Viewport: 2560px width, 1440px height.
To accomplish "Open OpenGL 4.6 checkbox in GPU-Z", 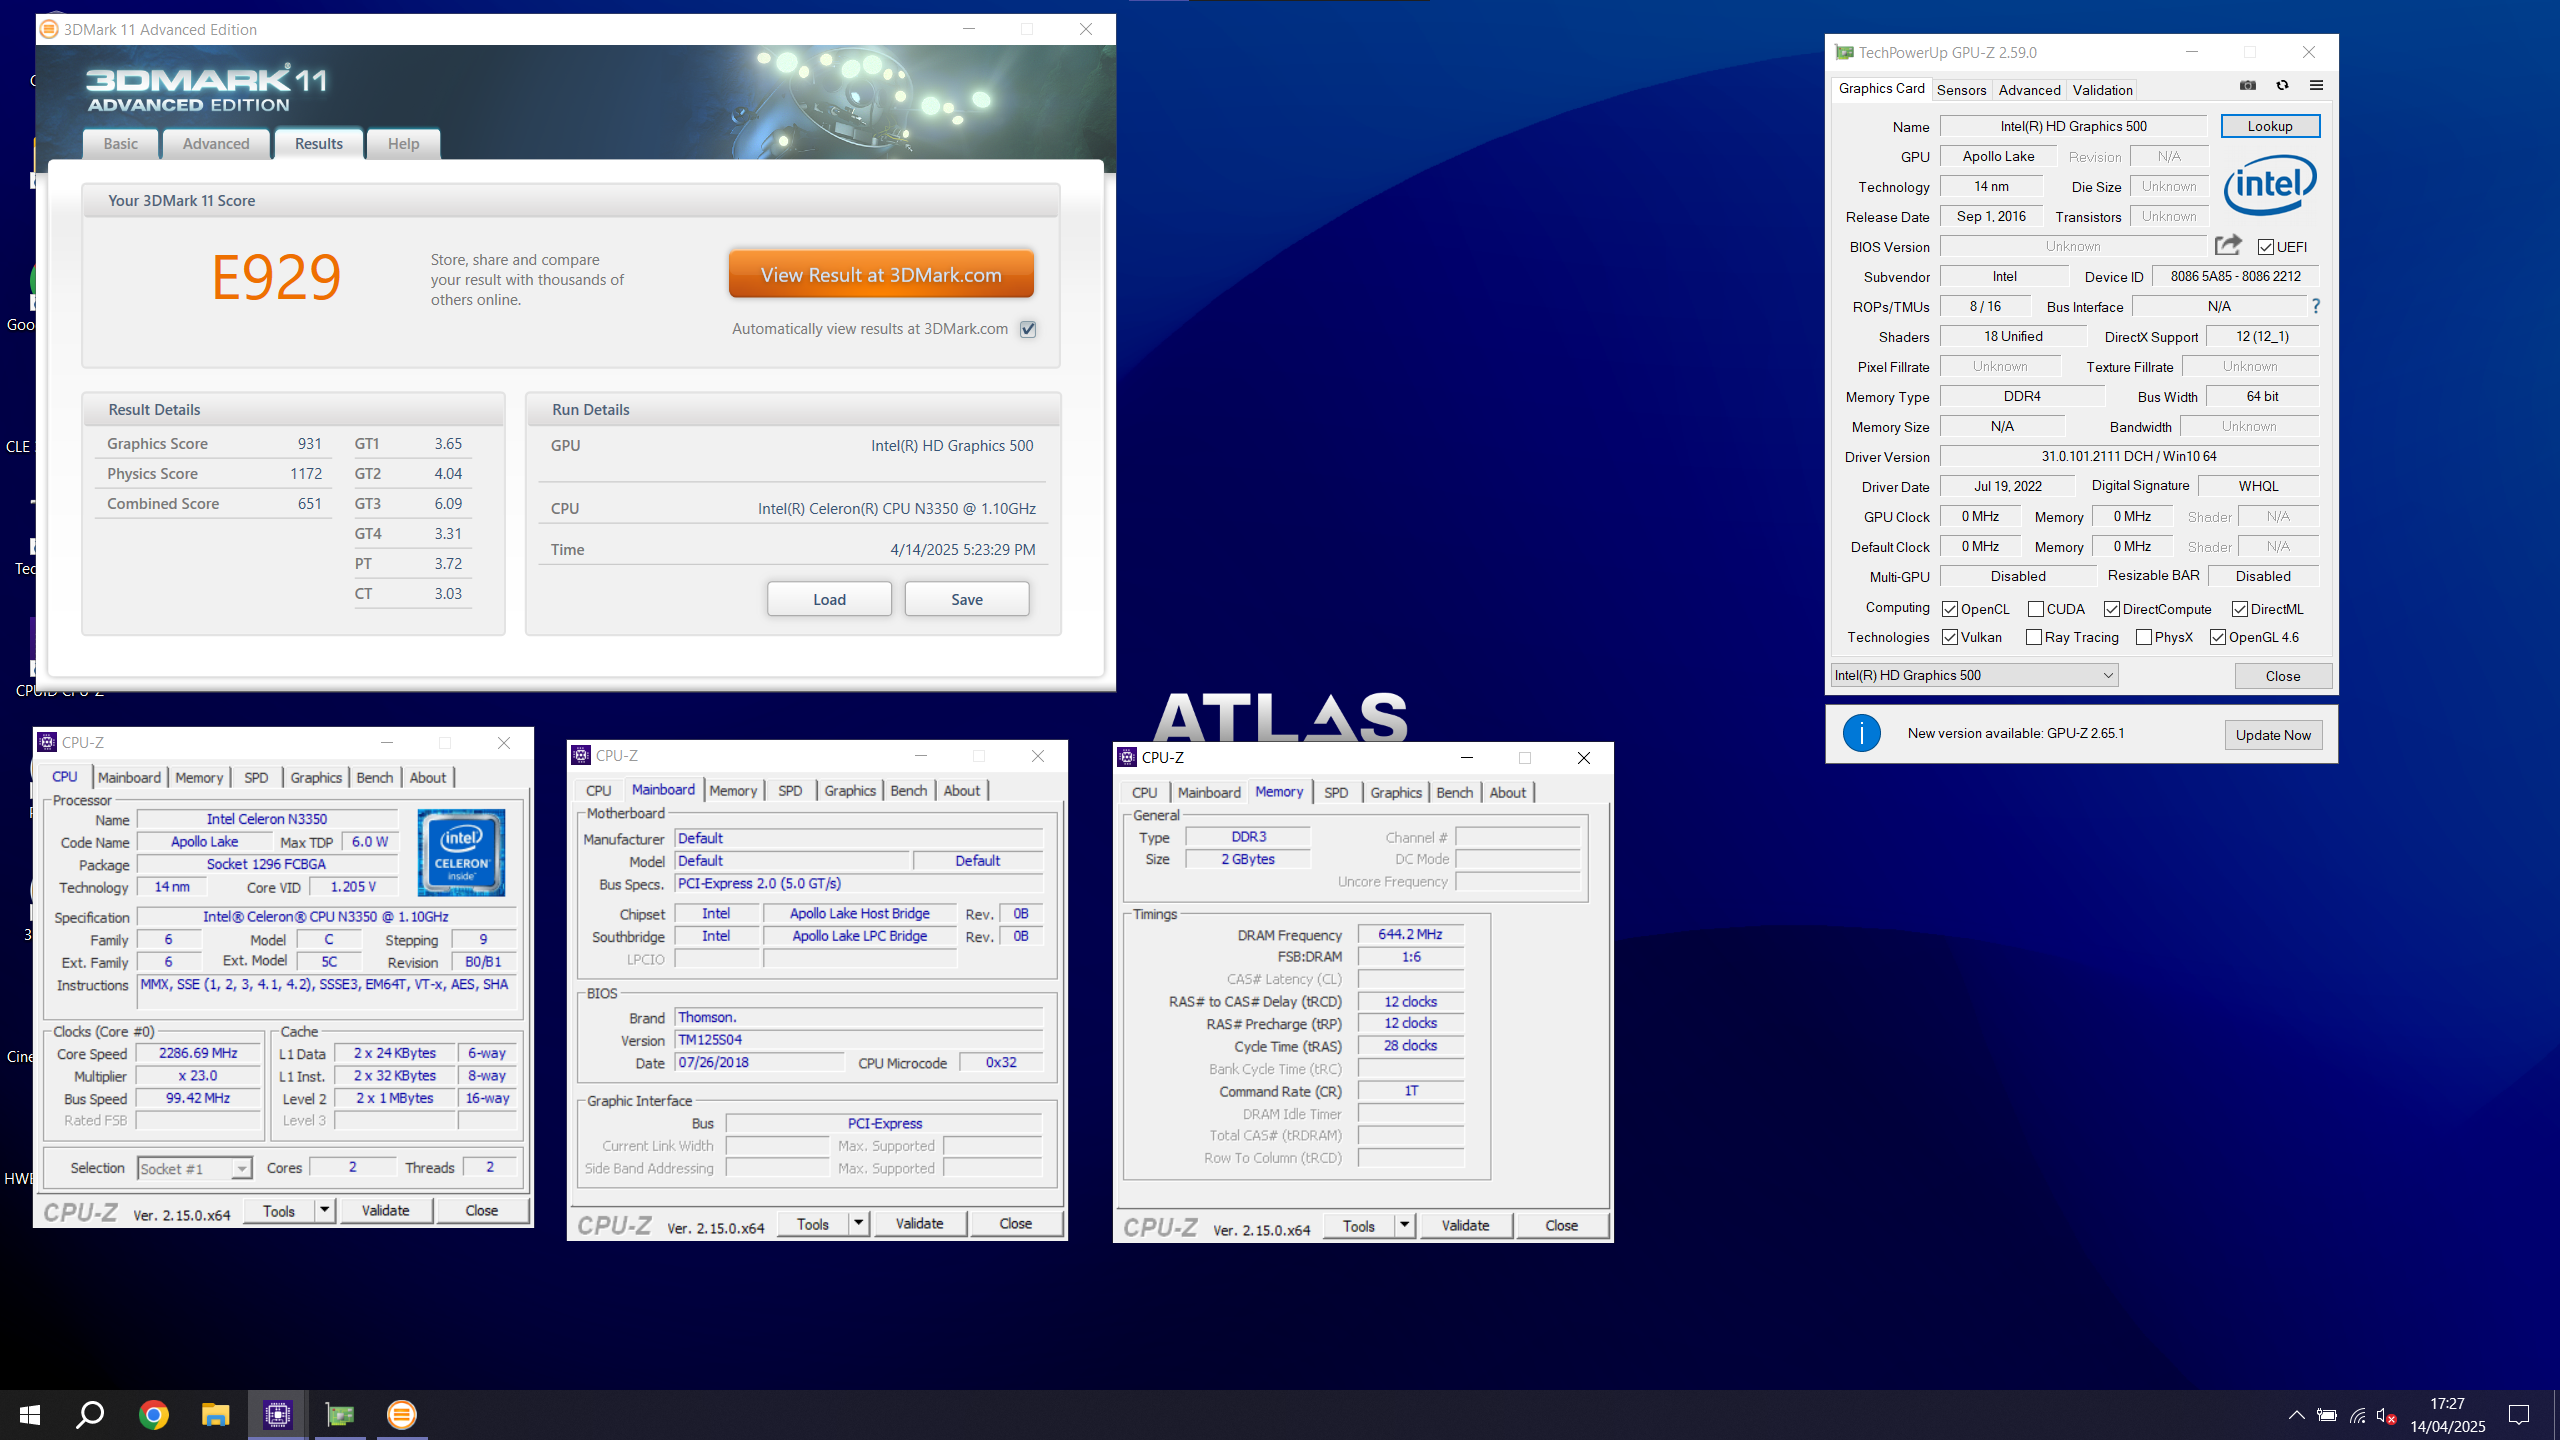I will [2217, 637].
